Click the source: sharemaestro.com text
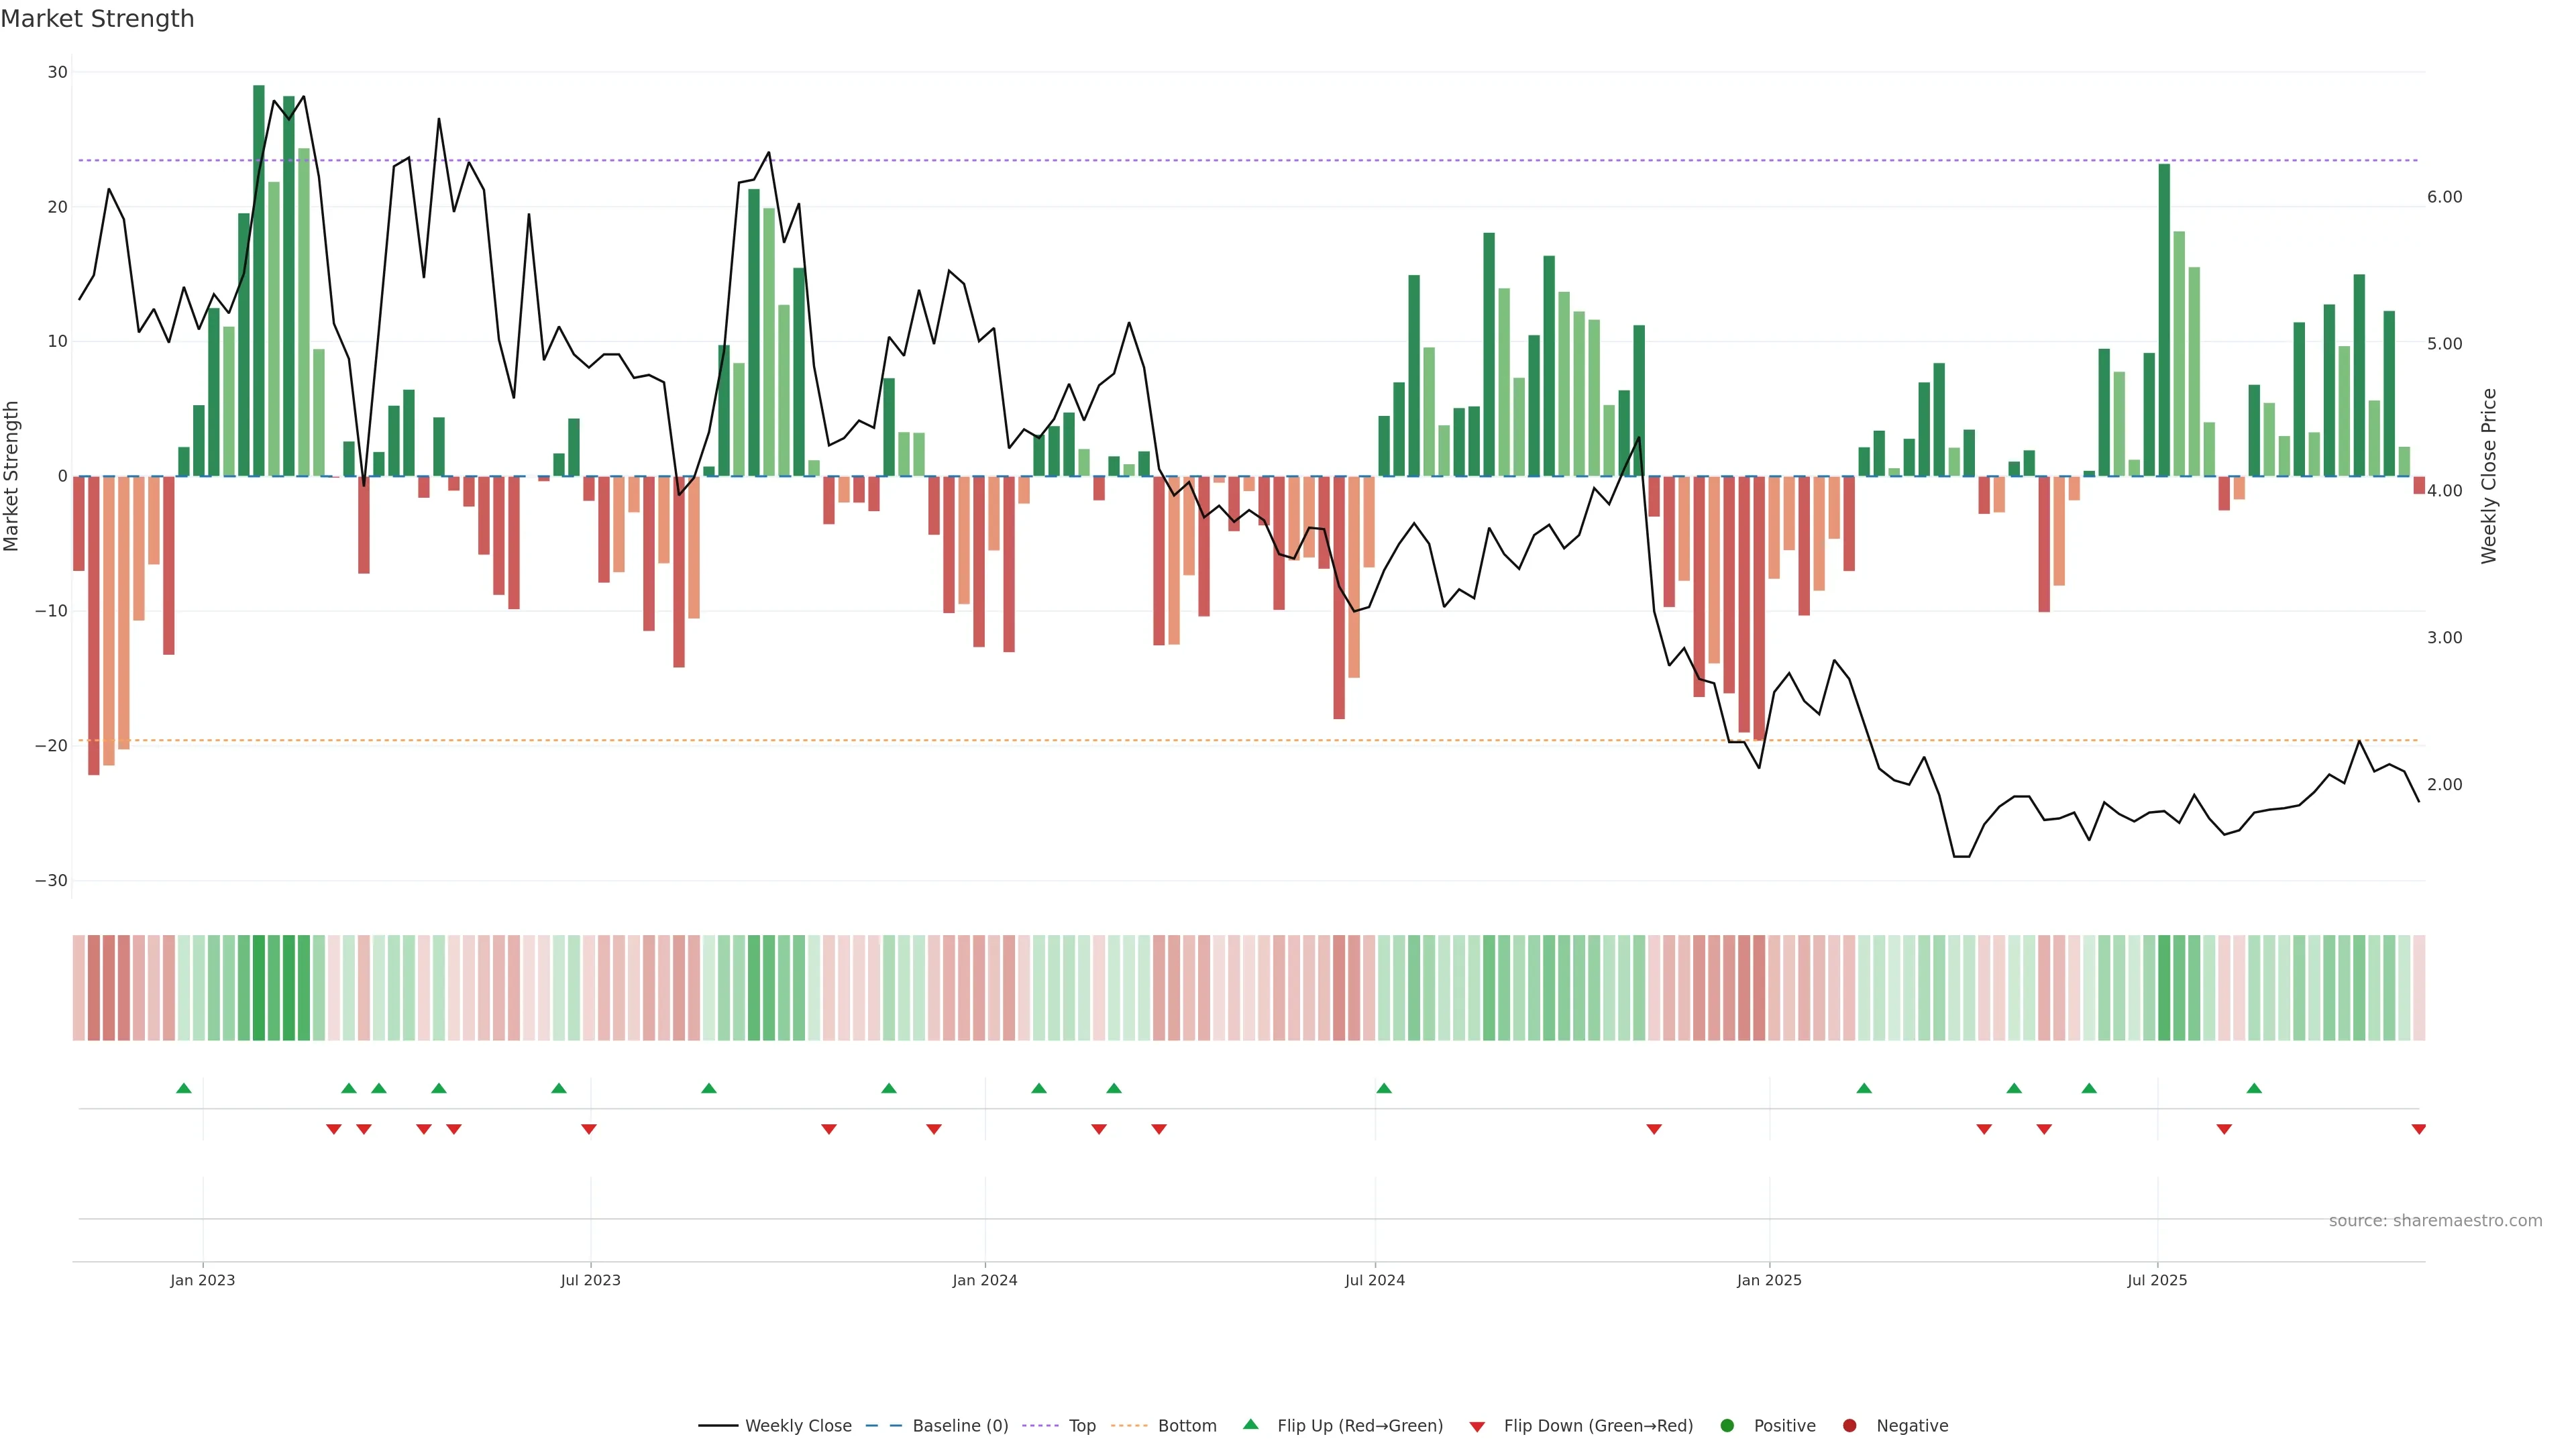This screenshot has width=2576, height=1449. pyautogui.click(x=2435, y=1220)
